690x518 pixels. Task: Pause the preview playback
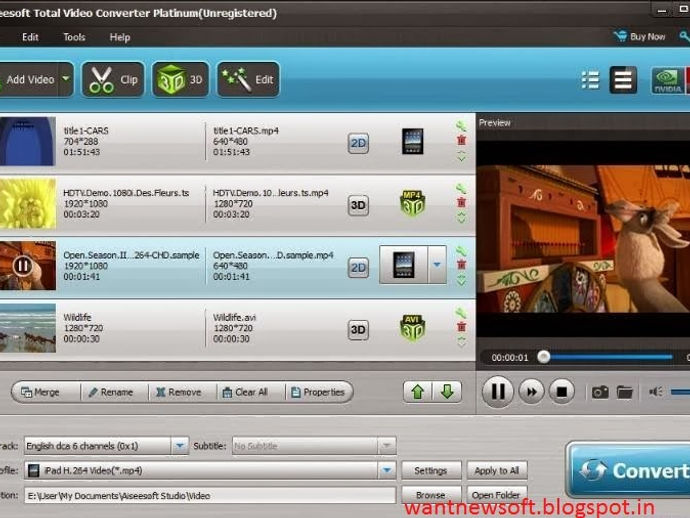[498, 391]
